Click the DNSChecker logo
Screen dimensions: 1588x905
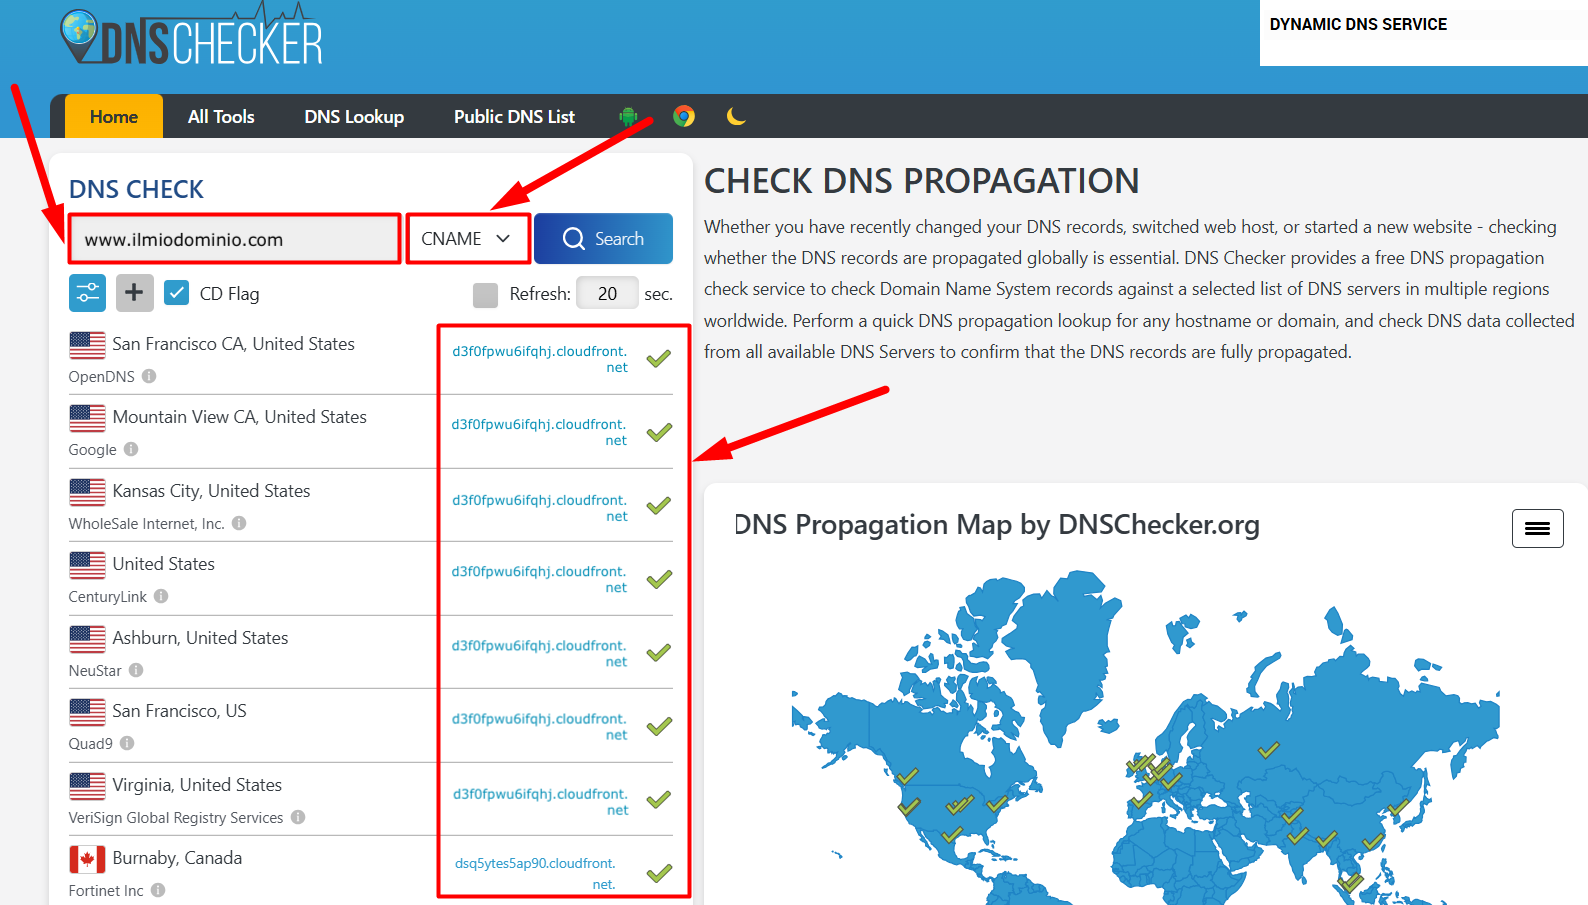coord(192,36)
